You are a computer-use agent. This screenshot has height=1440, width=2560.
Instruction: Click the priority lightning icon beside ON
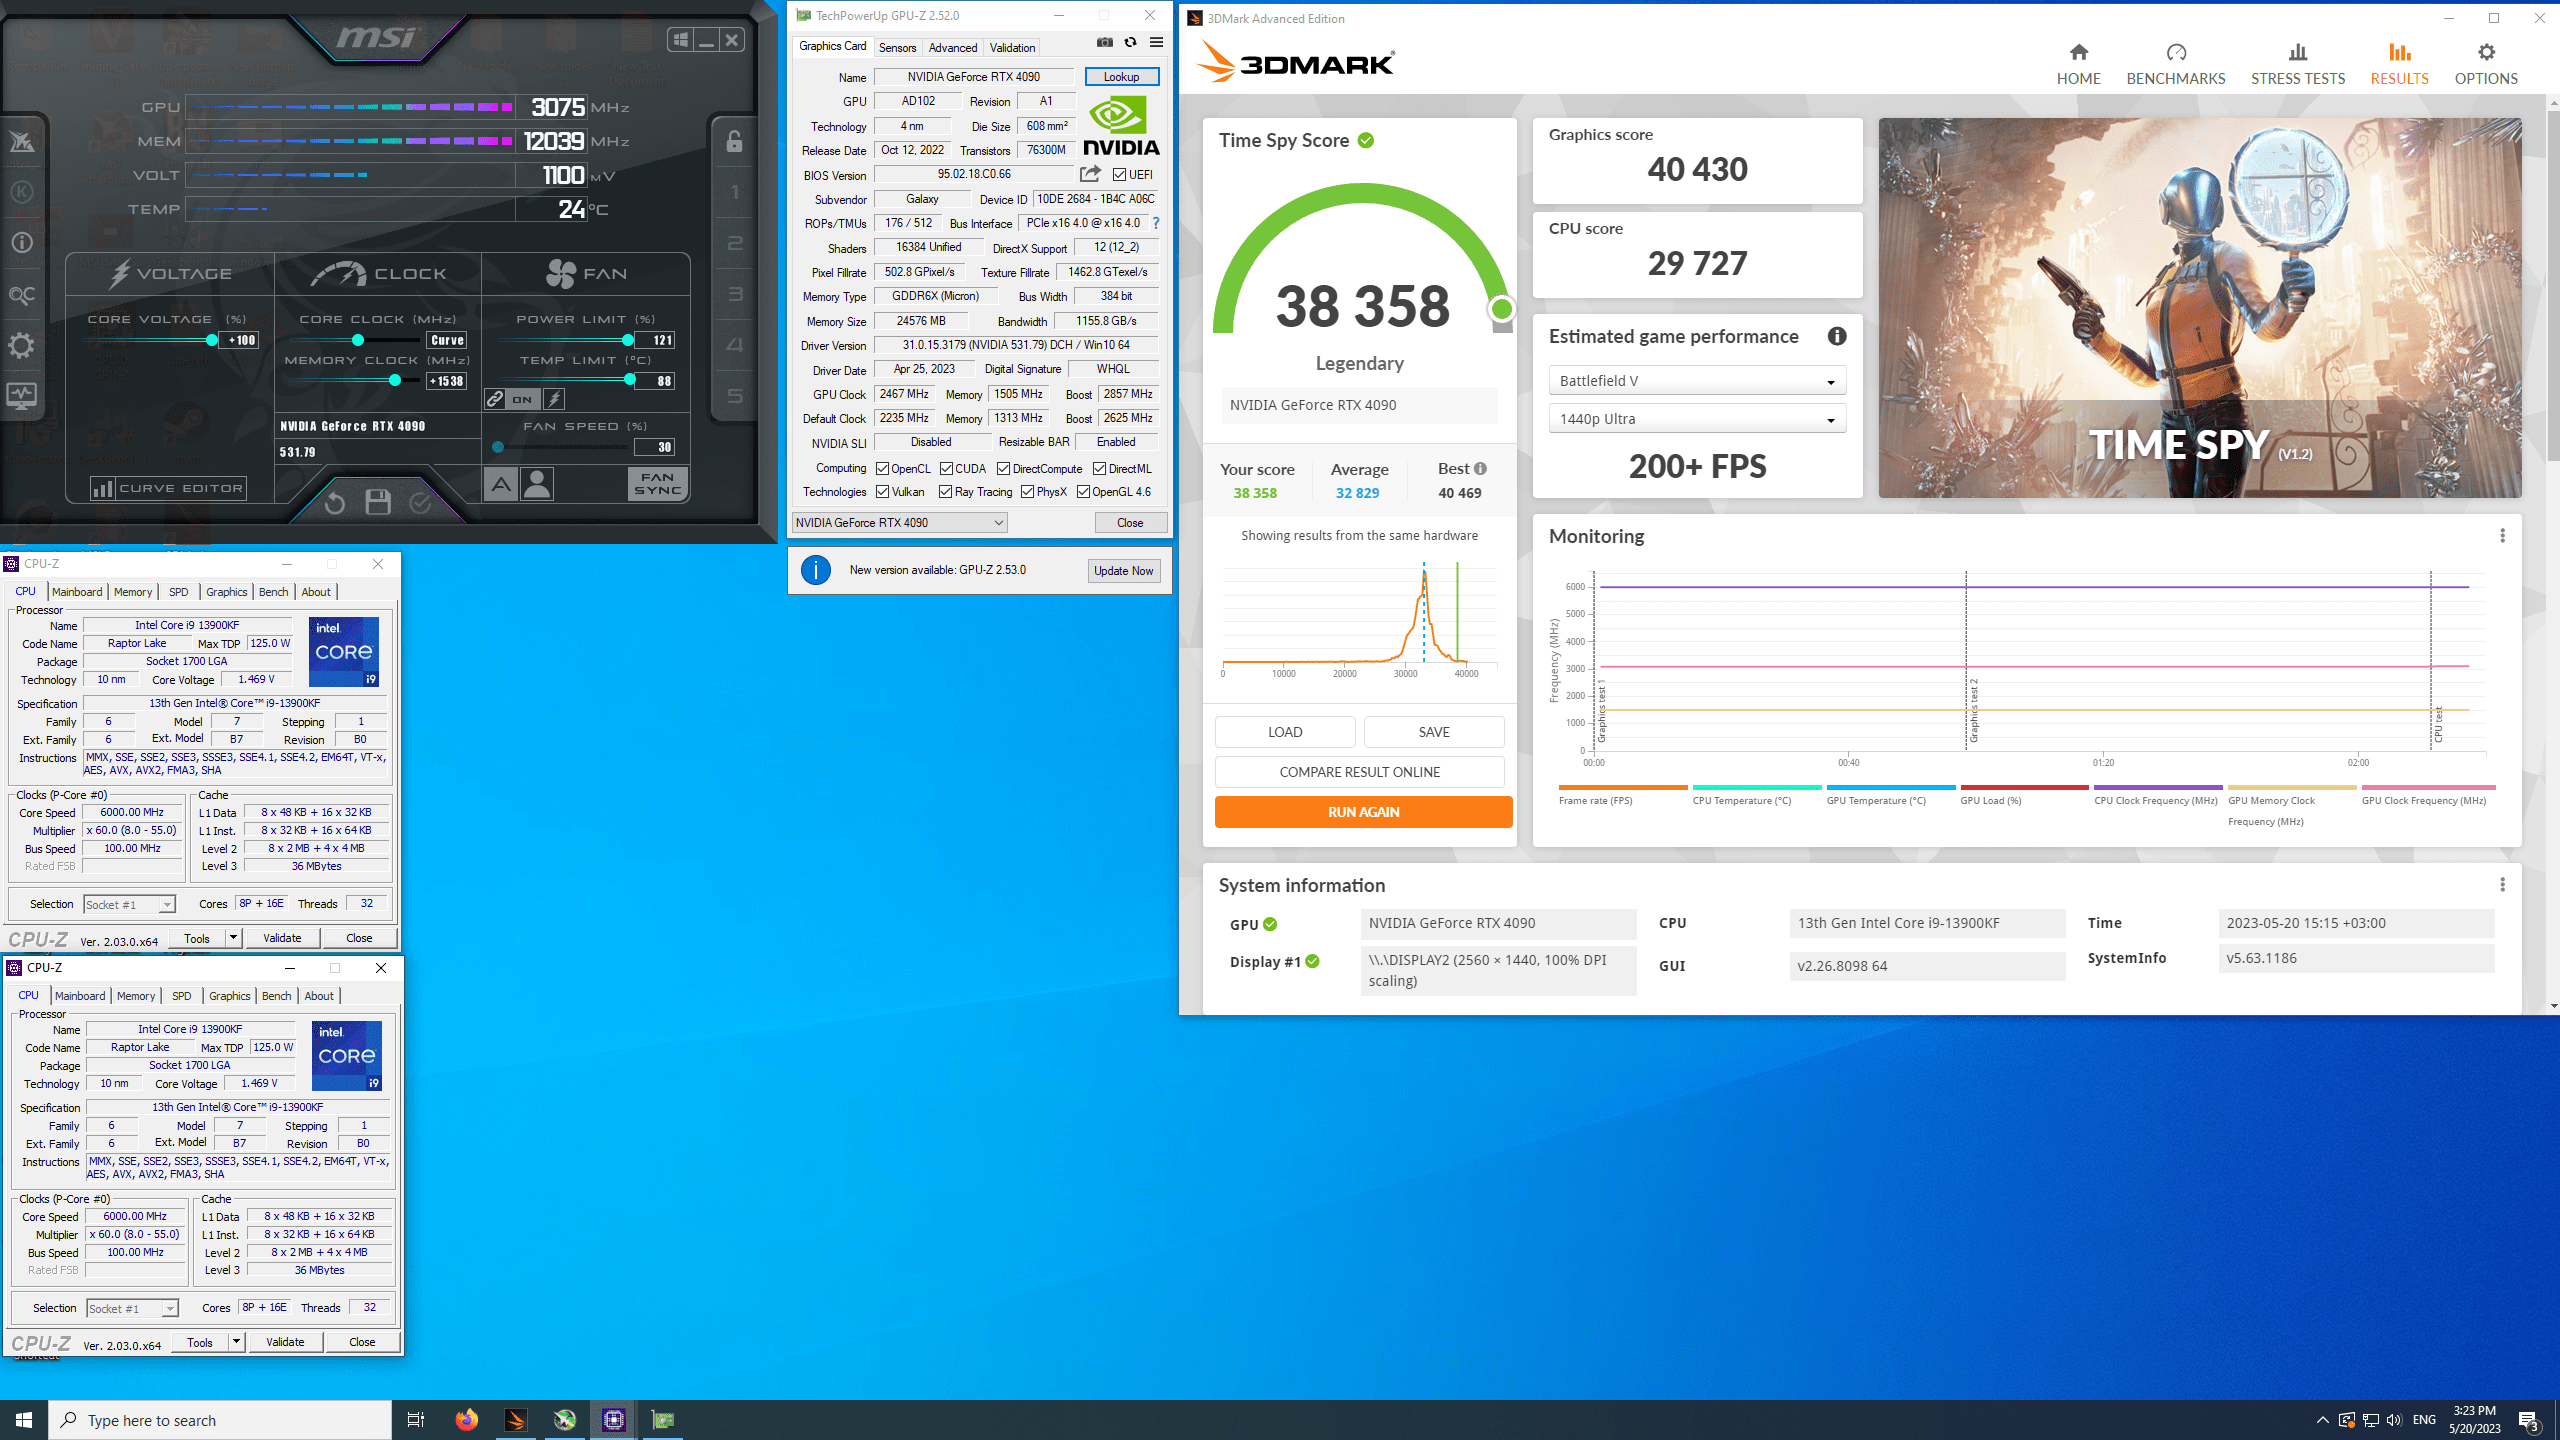pyautogui.click(x=554, y=399)
